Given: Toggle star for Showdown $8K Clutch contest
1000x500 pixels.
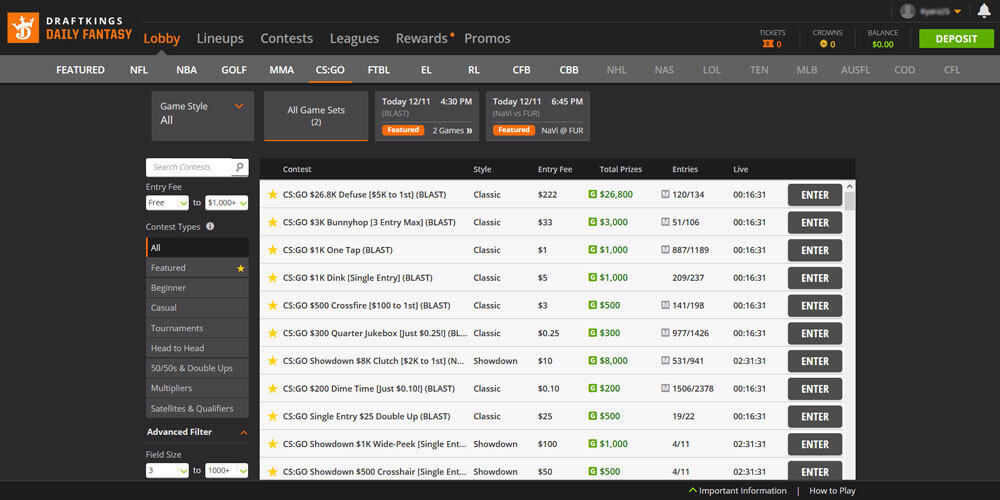Looking at the screenshot, I should [272, 361].
